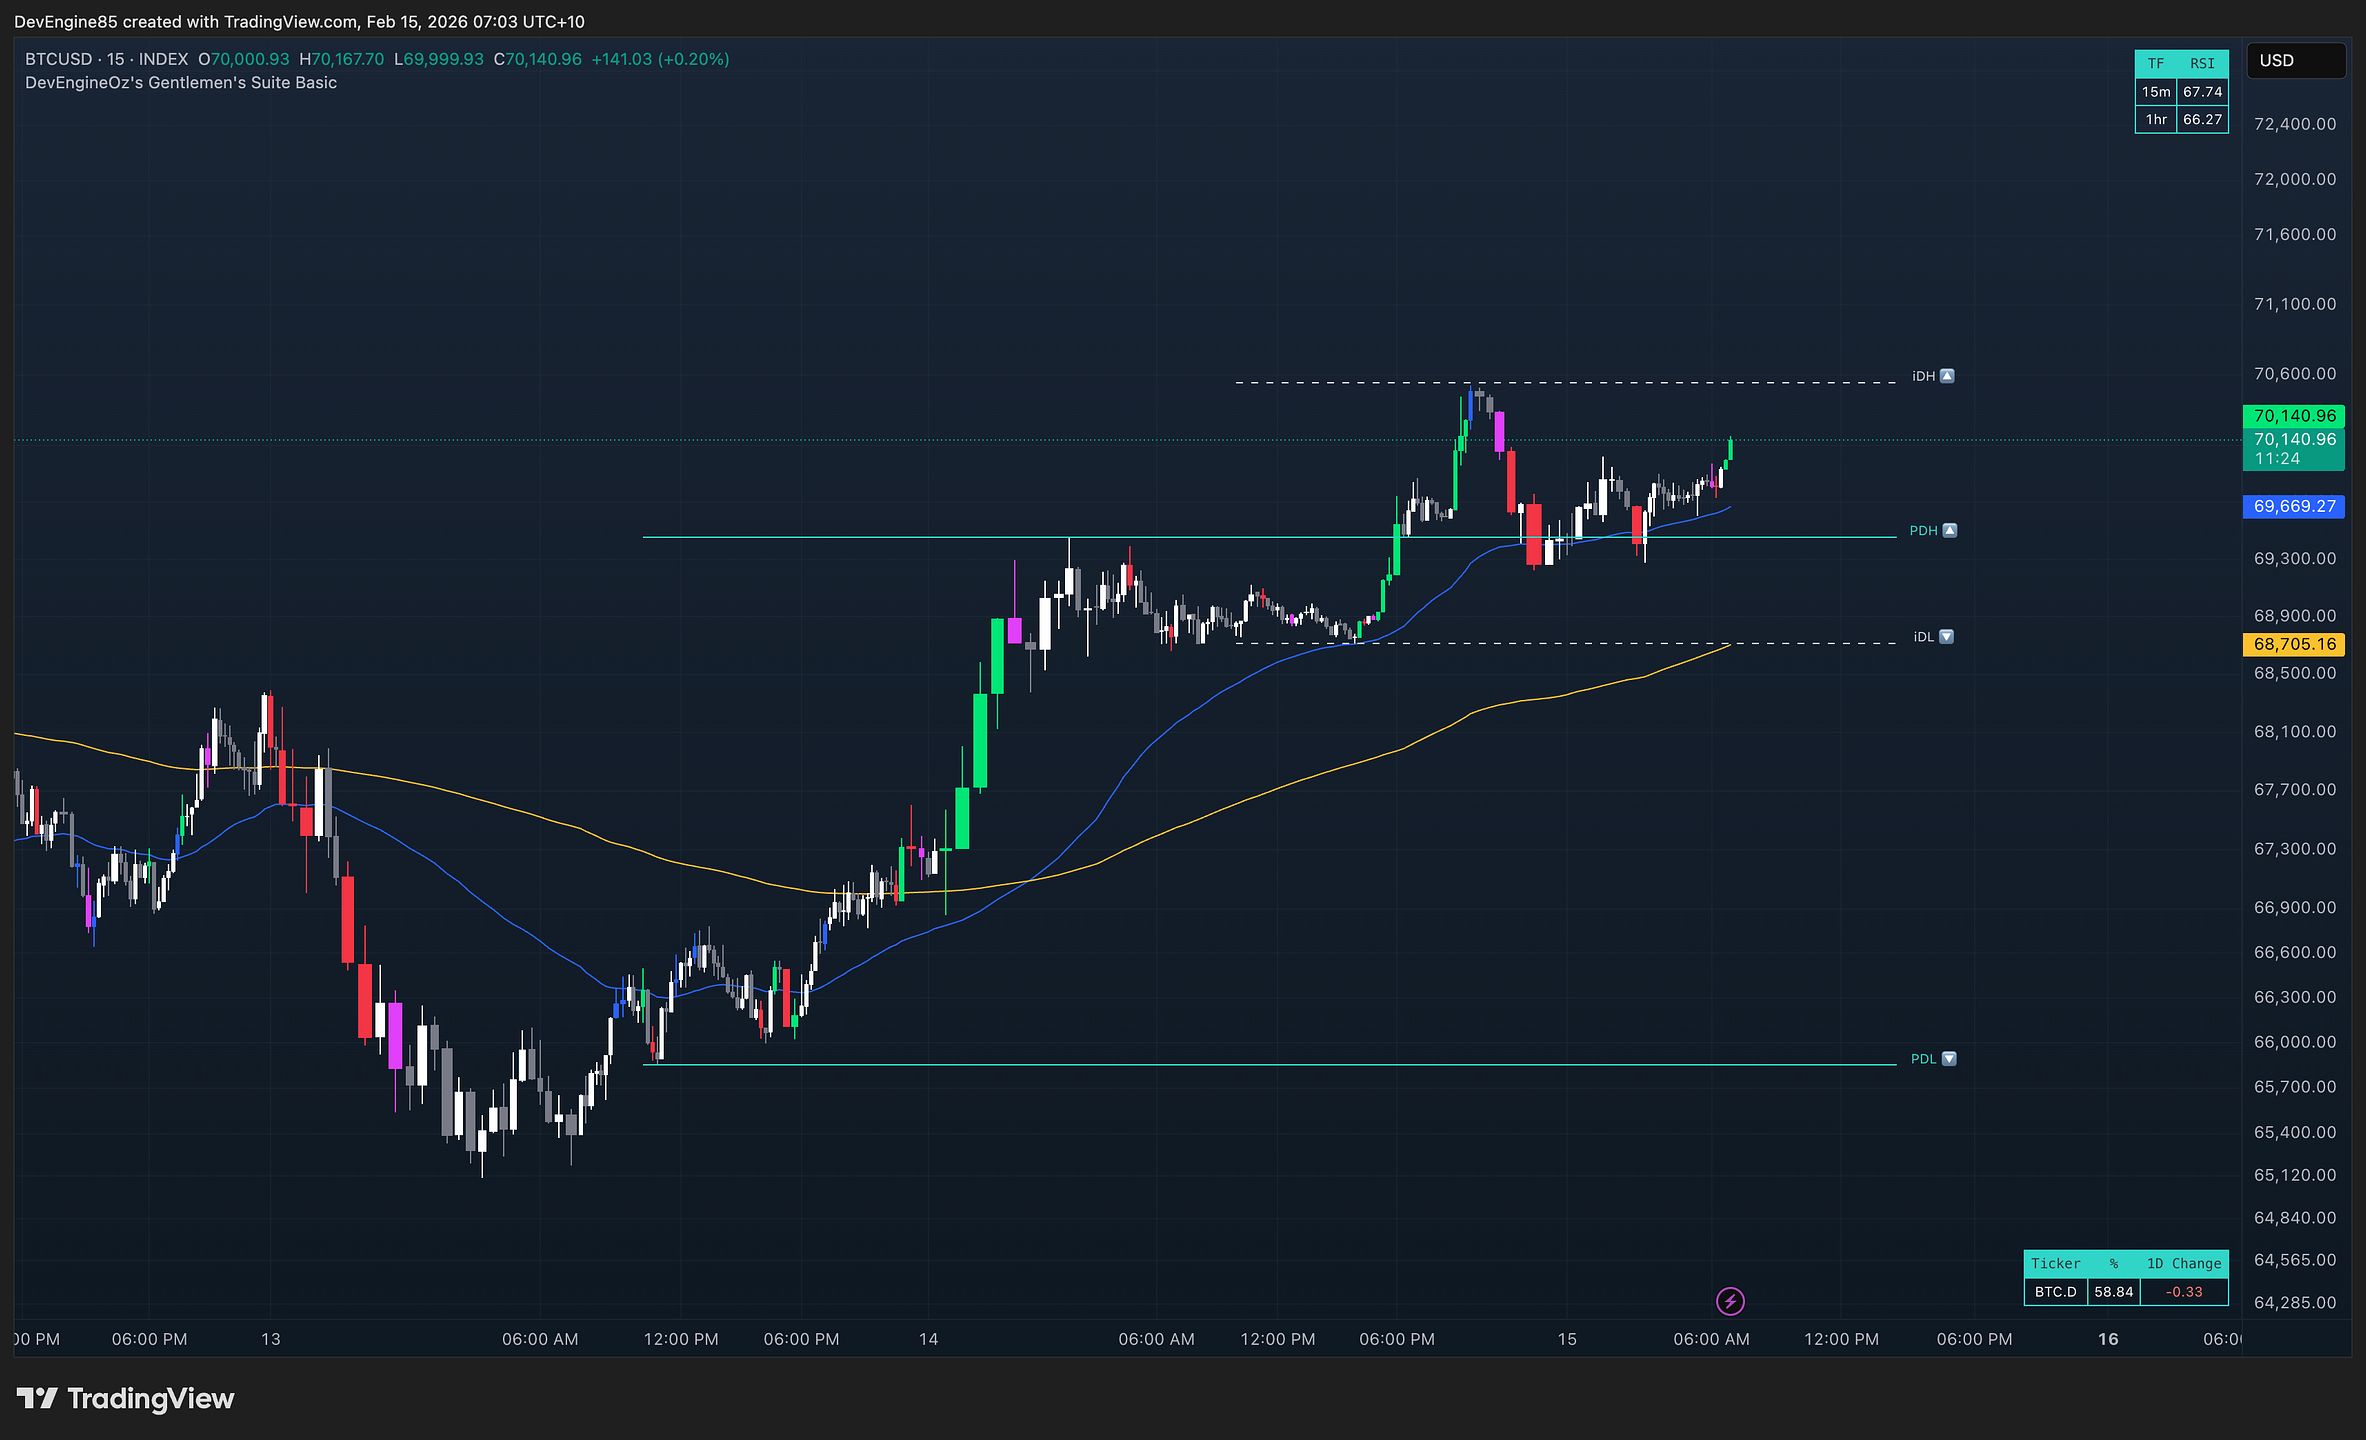Viewport: 2366px width, 1440px height.
Task: Click the 11:24 candle countdown timer
Action: 2278,458
